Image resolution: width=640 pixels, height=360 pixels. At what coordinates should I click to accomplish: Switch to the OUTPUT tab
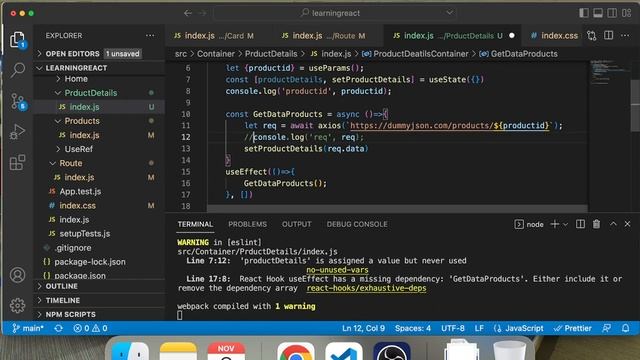pos(296,224)
